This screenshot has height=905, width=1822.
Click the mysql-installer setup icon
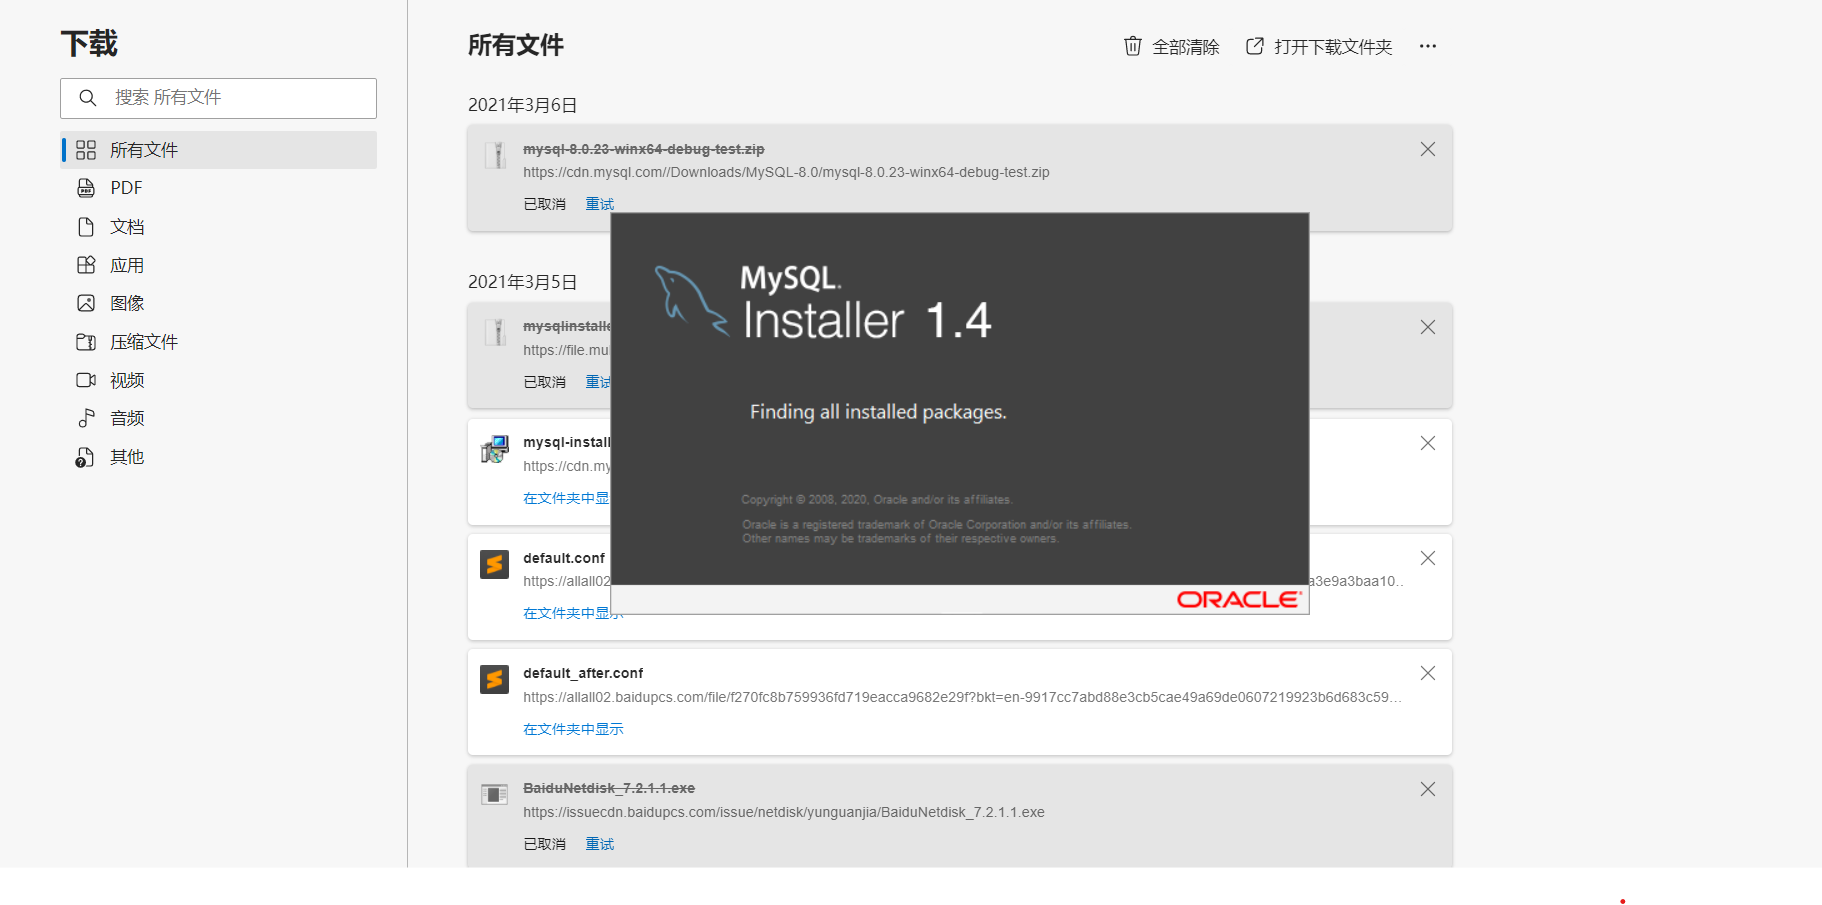pos(495,449)
